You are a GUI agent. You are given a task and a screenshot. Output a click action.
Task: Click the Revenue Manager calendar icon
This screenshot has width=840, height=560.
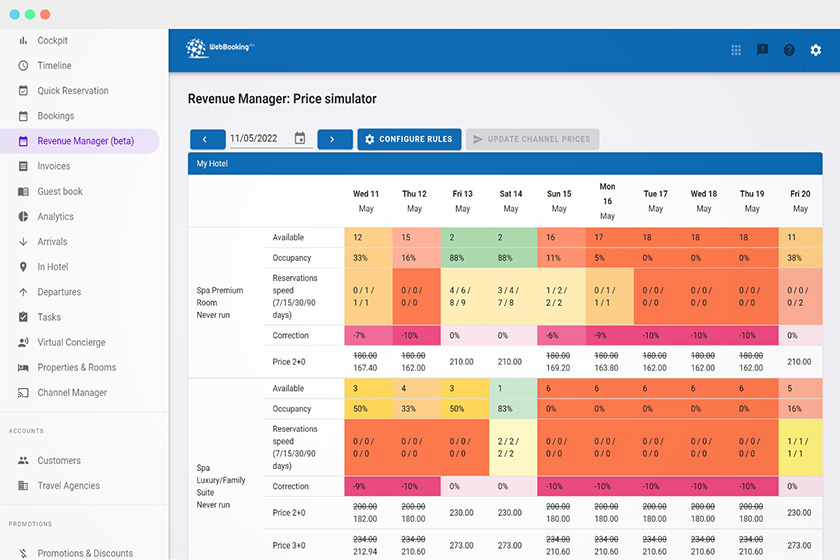(x=23, y=141)
